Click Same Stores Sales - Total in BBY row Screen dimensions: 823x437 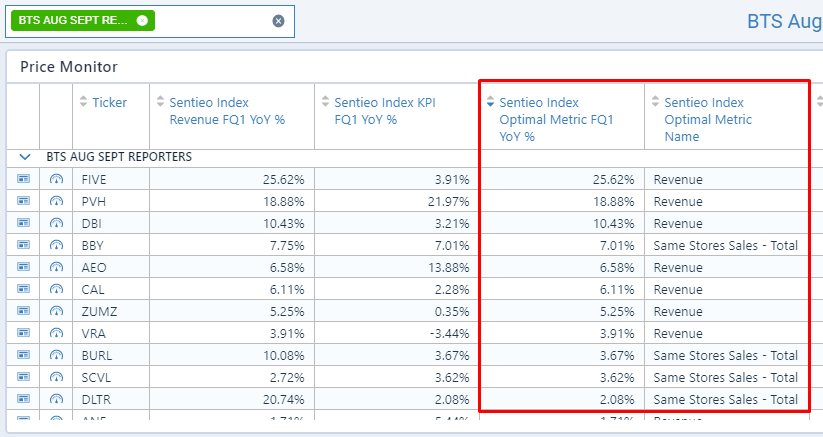725,246
